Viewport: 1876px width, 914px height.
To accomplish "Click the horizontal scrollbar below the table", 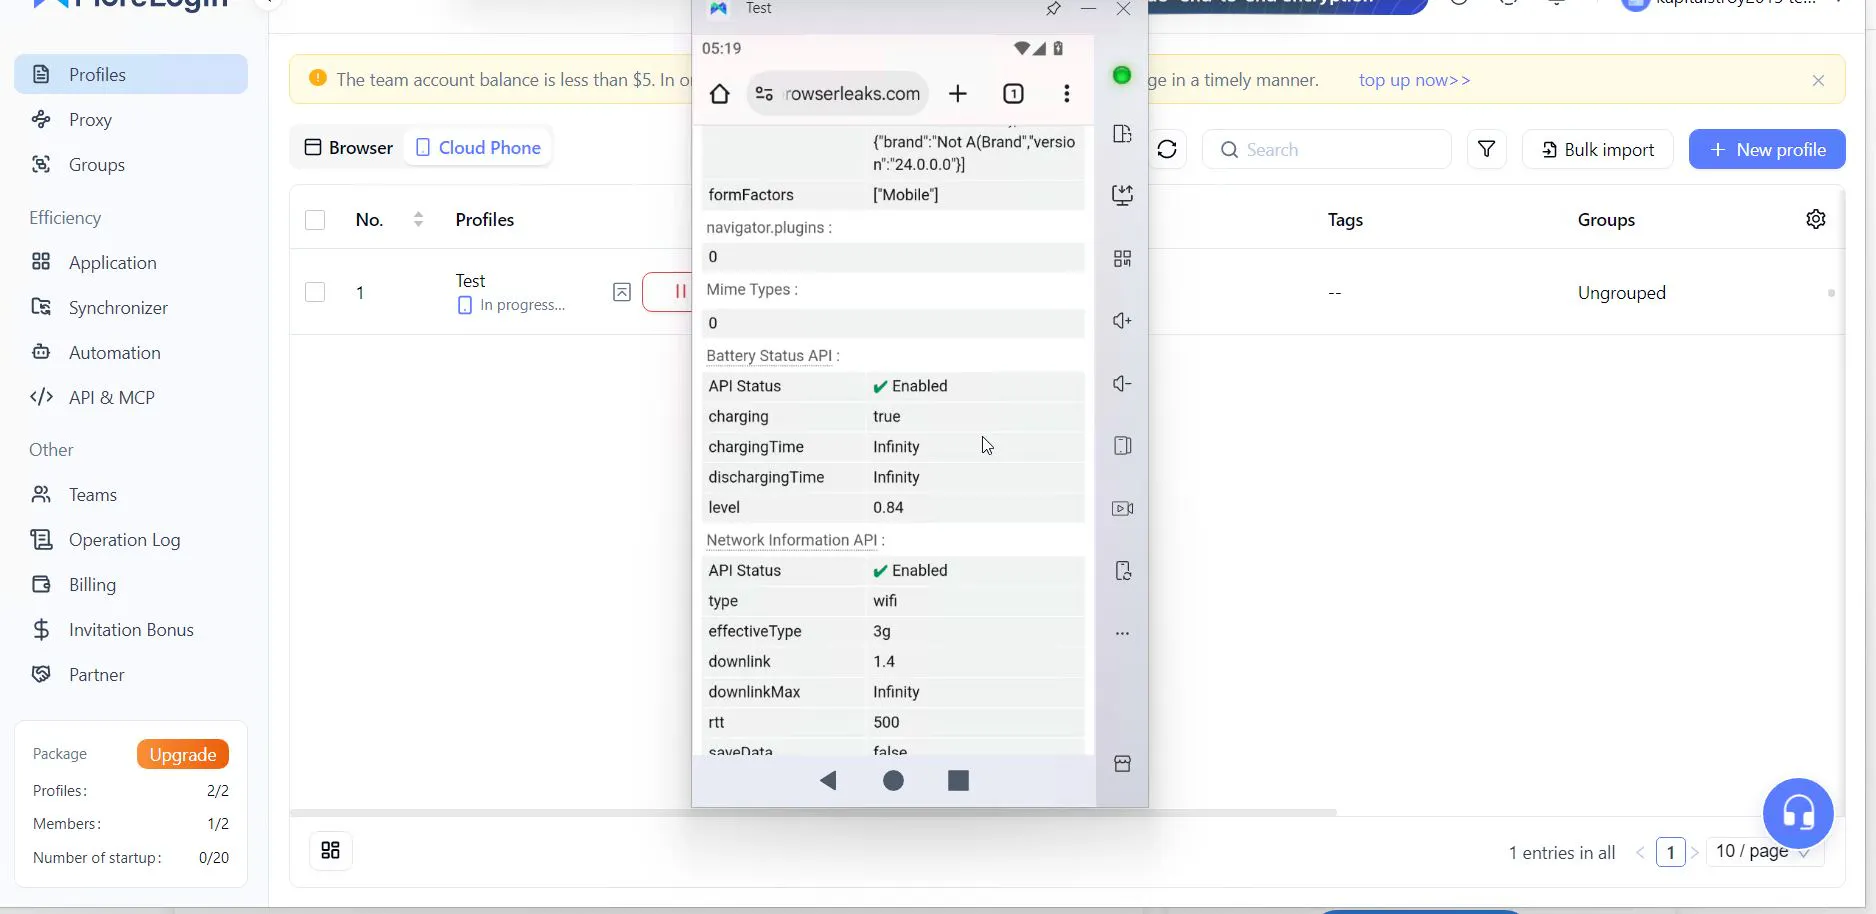I will pyautogui.click(x=813, y=812).
